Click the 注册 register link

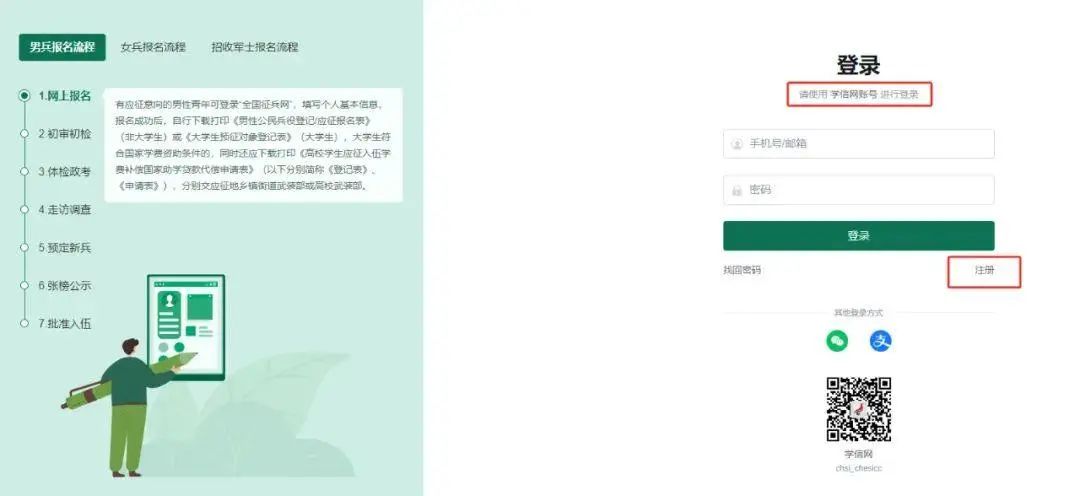(985, 270)
